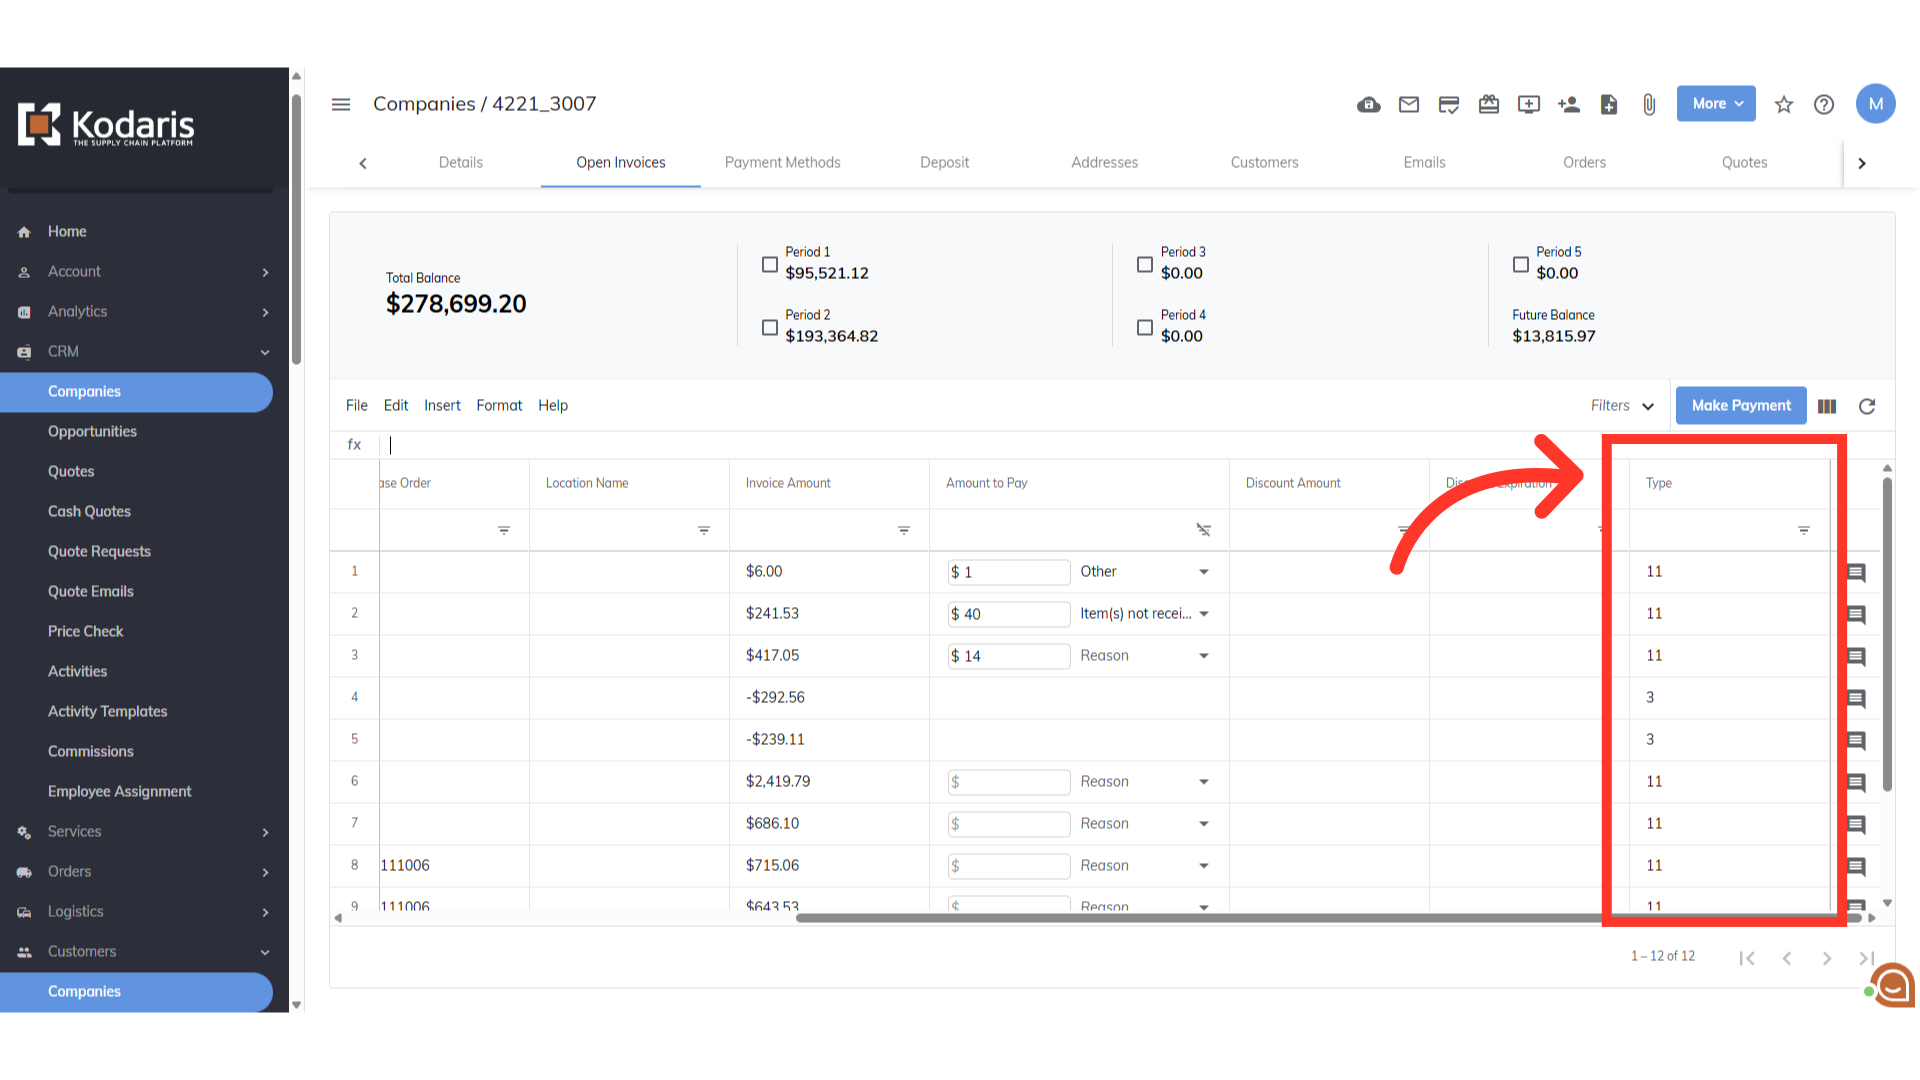Screen dimensions: 1920x1080
Task: Click the envelope email icon in header
Action: coord(1408,104)
